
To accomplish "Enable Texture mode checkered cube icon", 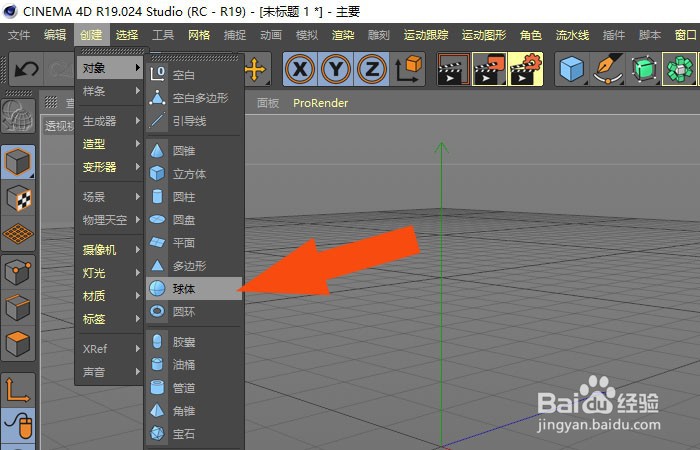I will [x=18, y=198].
